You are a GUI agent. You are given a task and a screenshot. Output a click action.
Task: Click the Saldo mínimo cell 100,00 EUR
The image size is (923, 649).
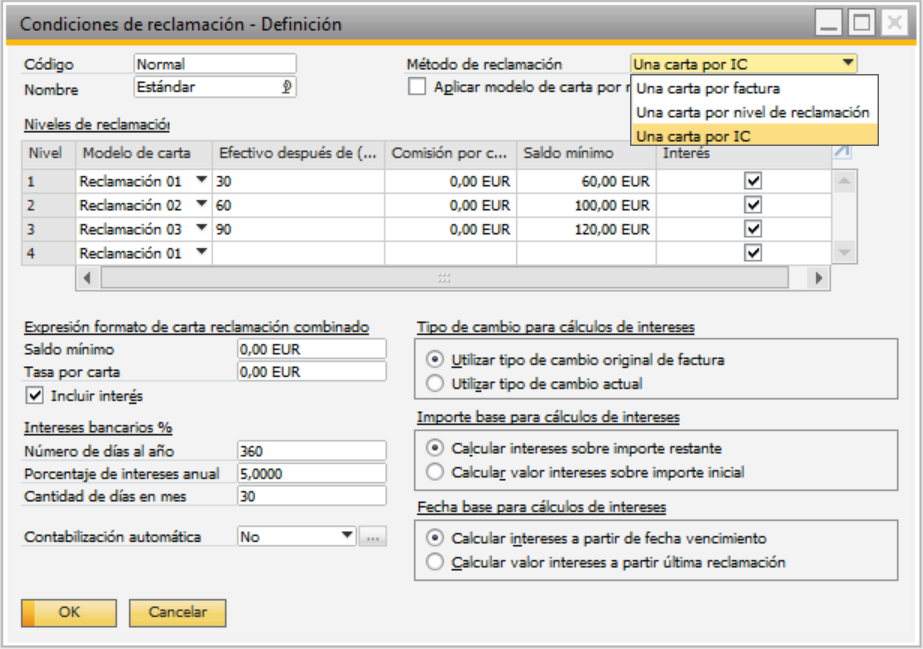click(x=586, y=205)
